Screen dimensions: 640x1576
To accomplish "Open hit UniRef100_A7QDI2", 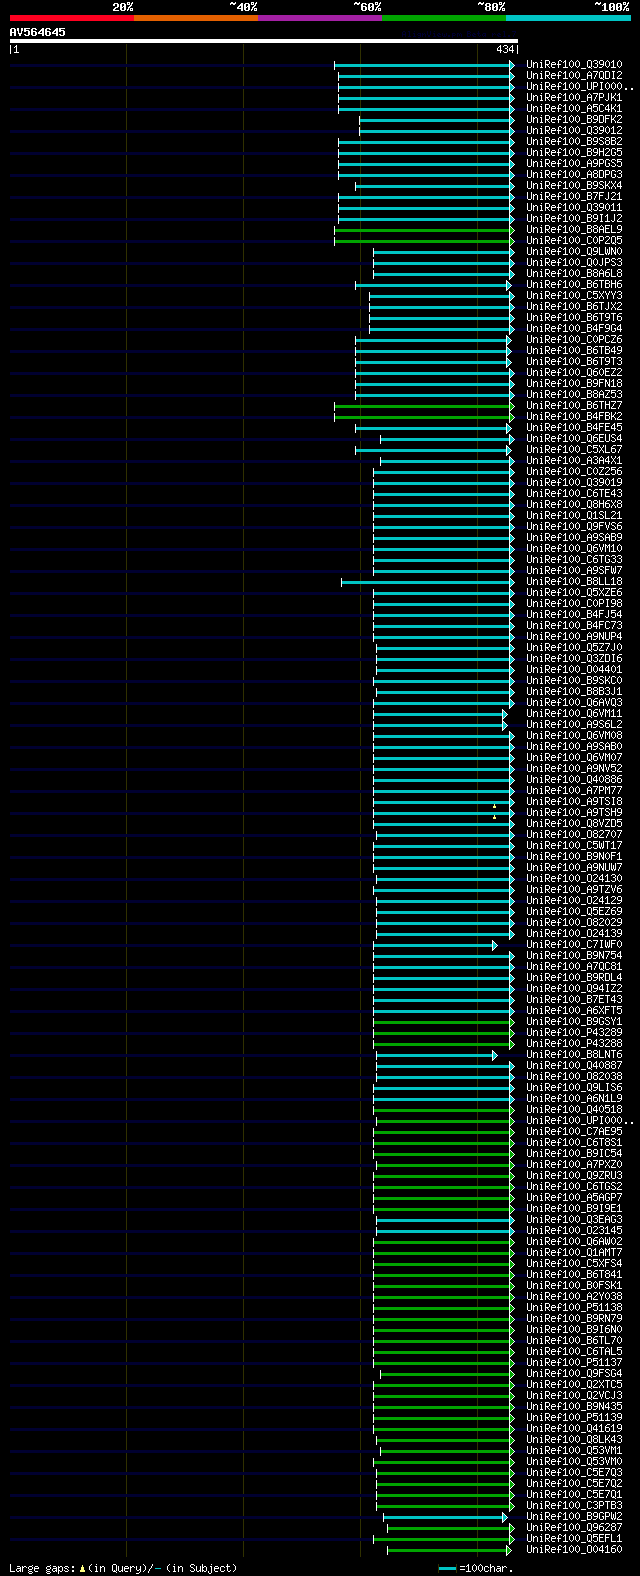I will 574,76.
